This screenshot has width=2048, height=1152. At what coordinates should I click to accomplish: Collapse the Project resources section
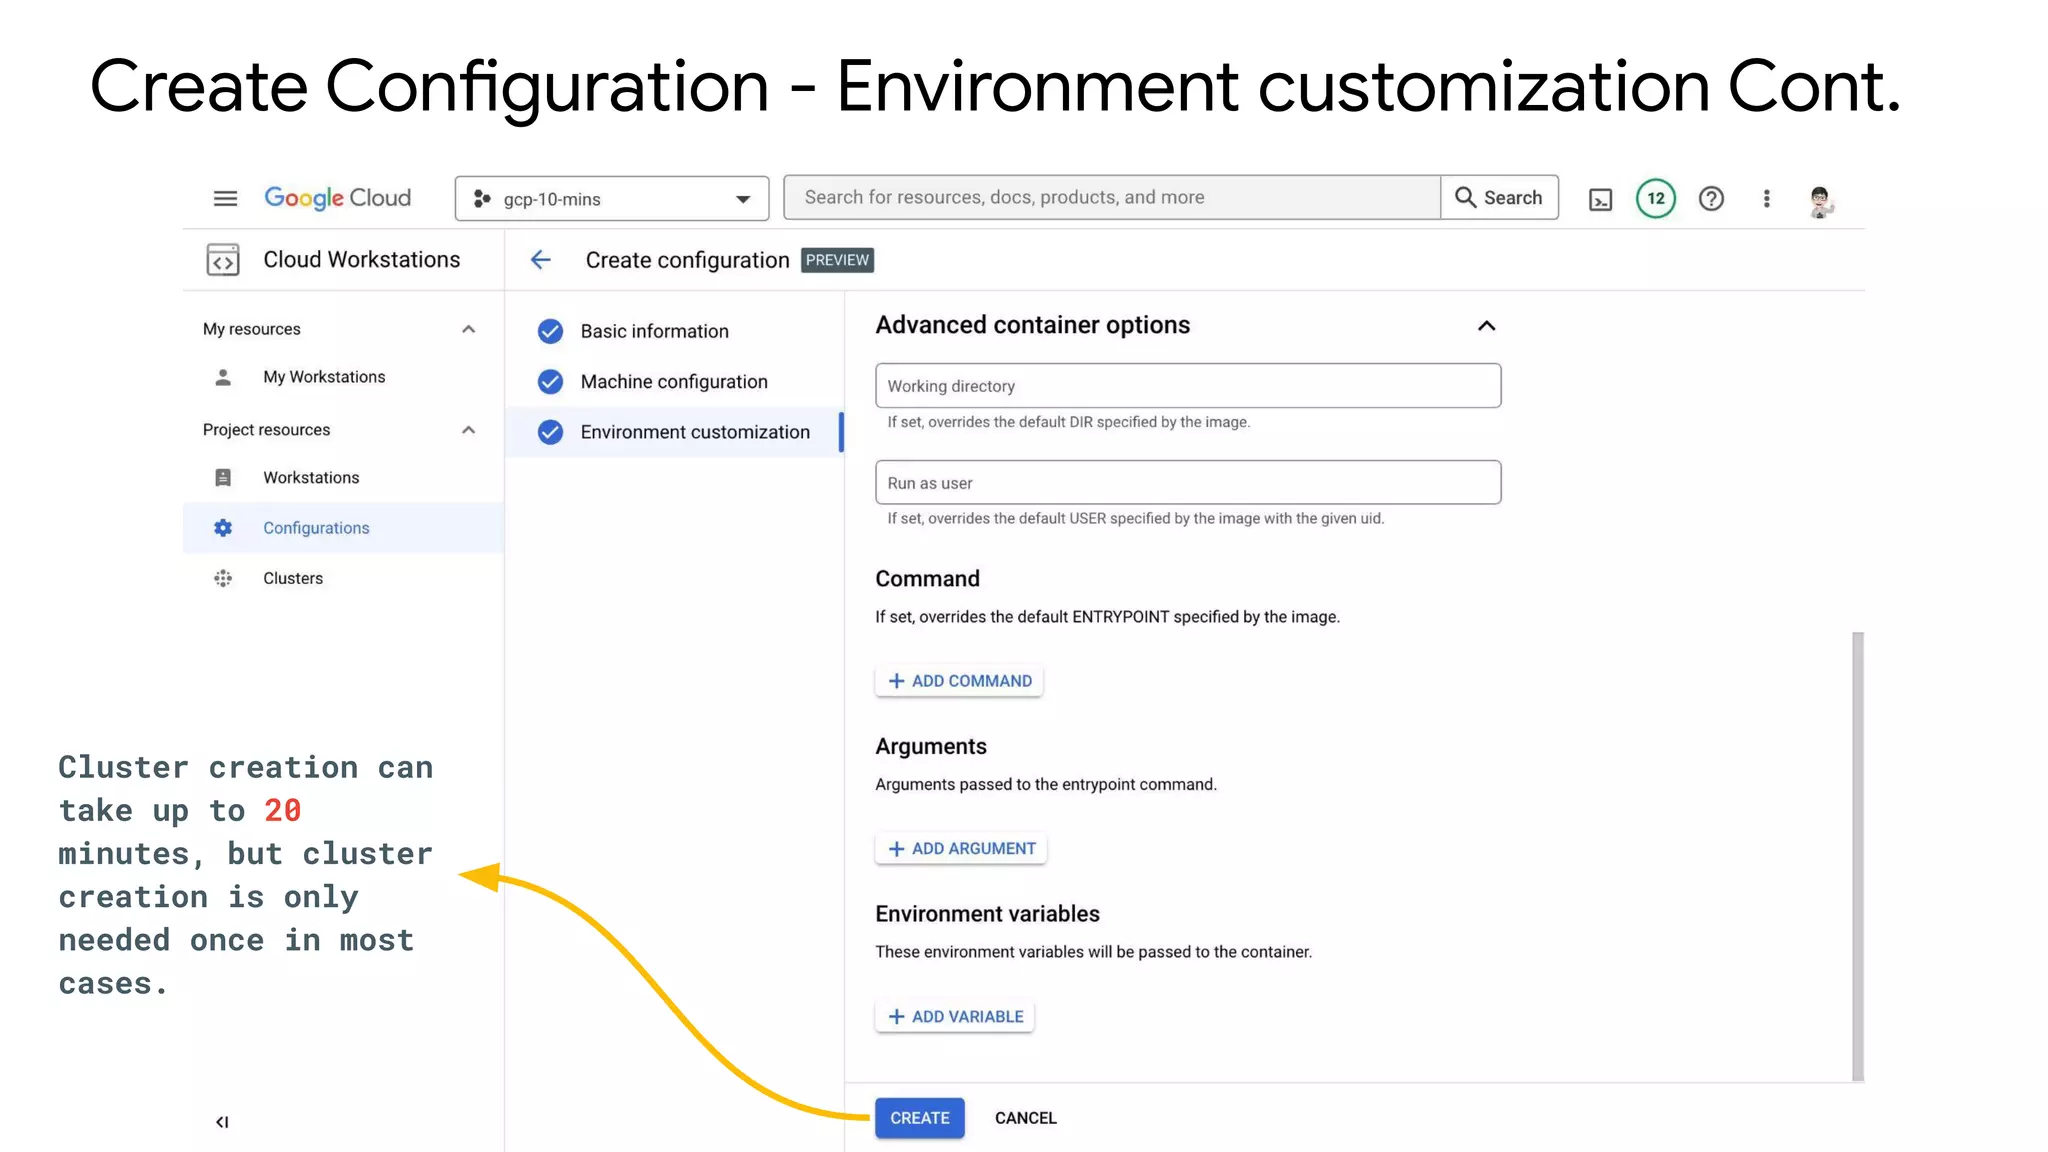[x=468, y=430]
